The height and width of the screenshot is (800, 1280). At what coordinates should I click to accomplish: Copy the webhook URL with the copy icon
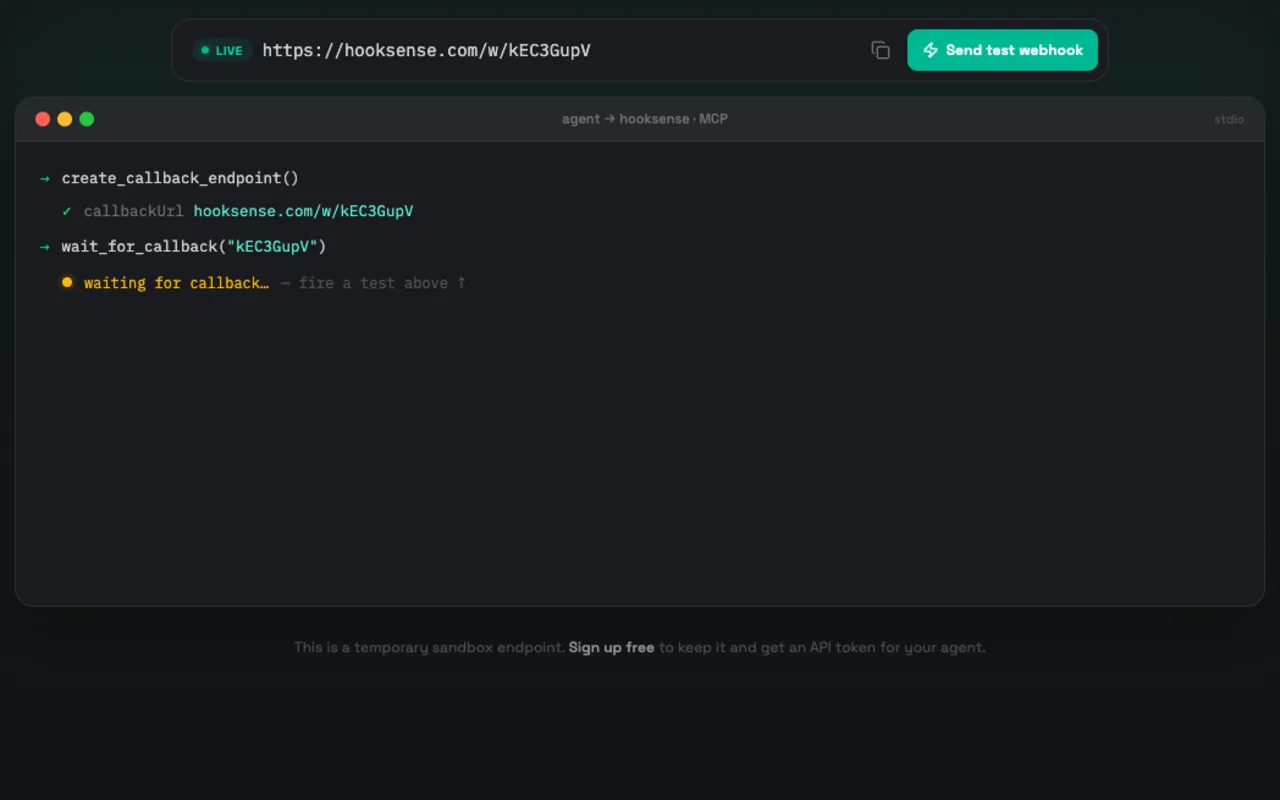(x=880, y=50)
